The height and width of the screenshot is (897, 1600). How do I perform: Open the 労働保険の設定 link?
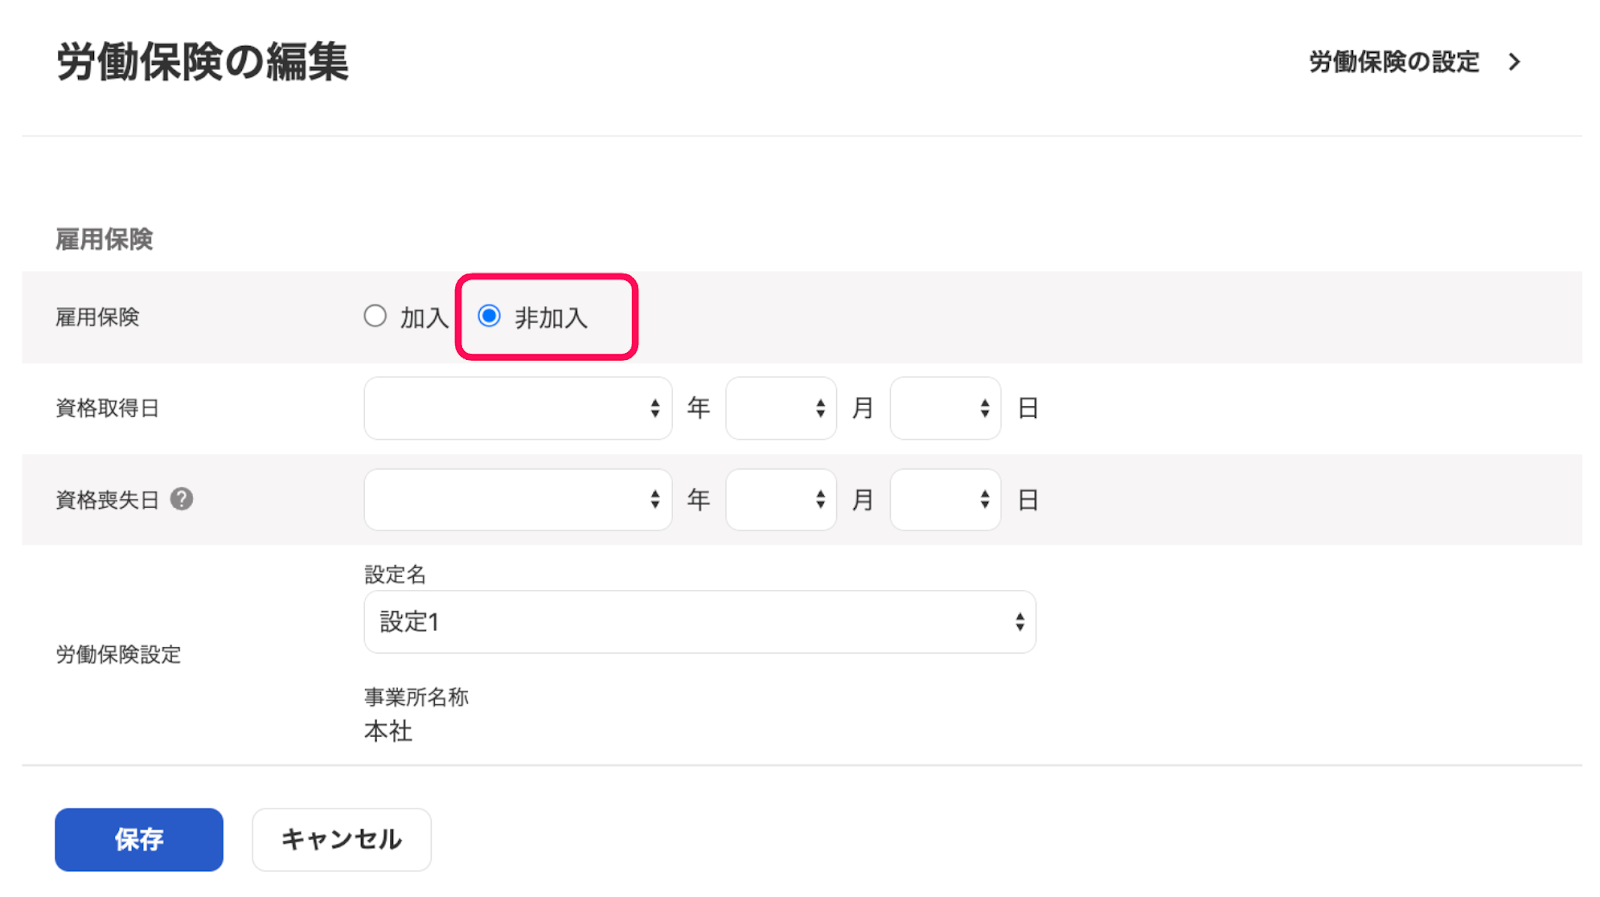(x=1393, y=62)
